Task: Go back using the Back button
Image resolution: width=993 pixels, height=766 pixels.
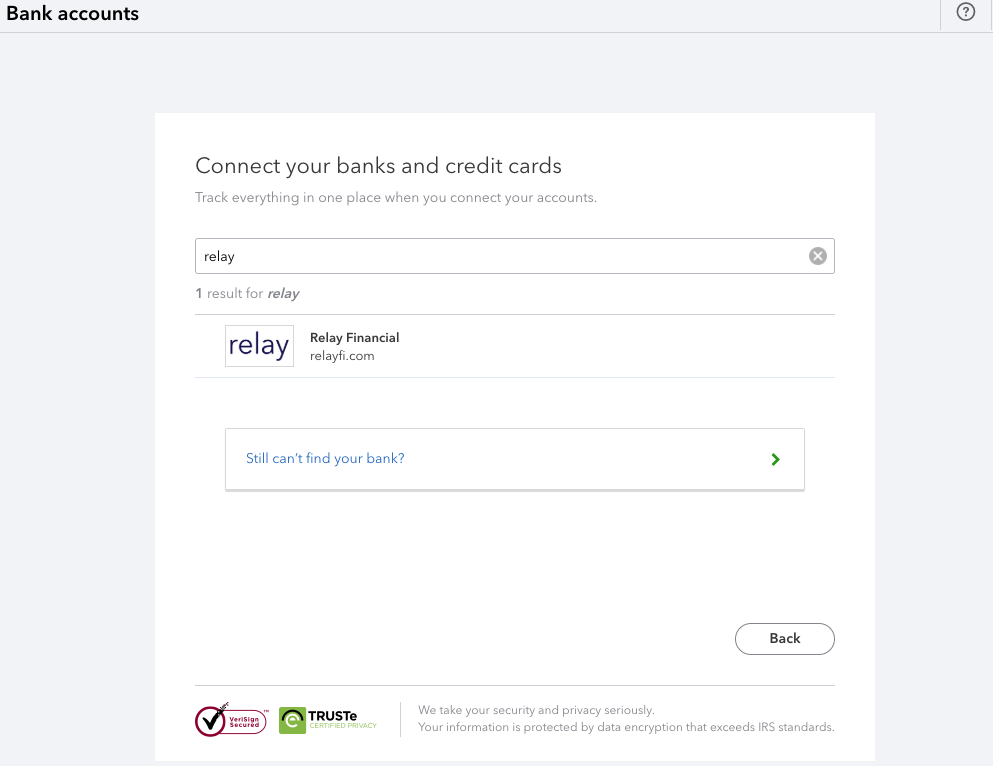Action: click(785, 639)
